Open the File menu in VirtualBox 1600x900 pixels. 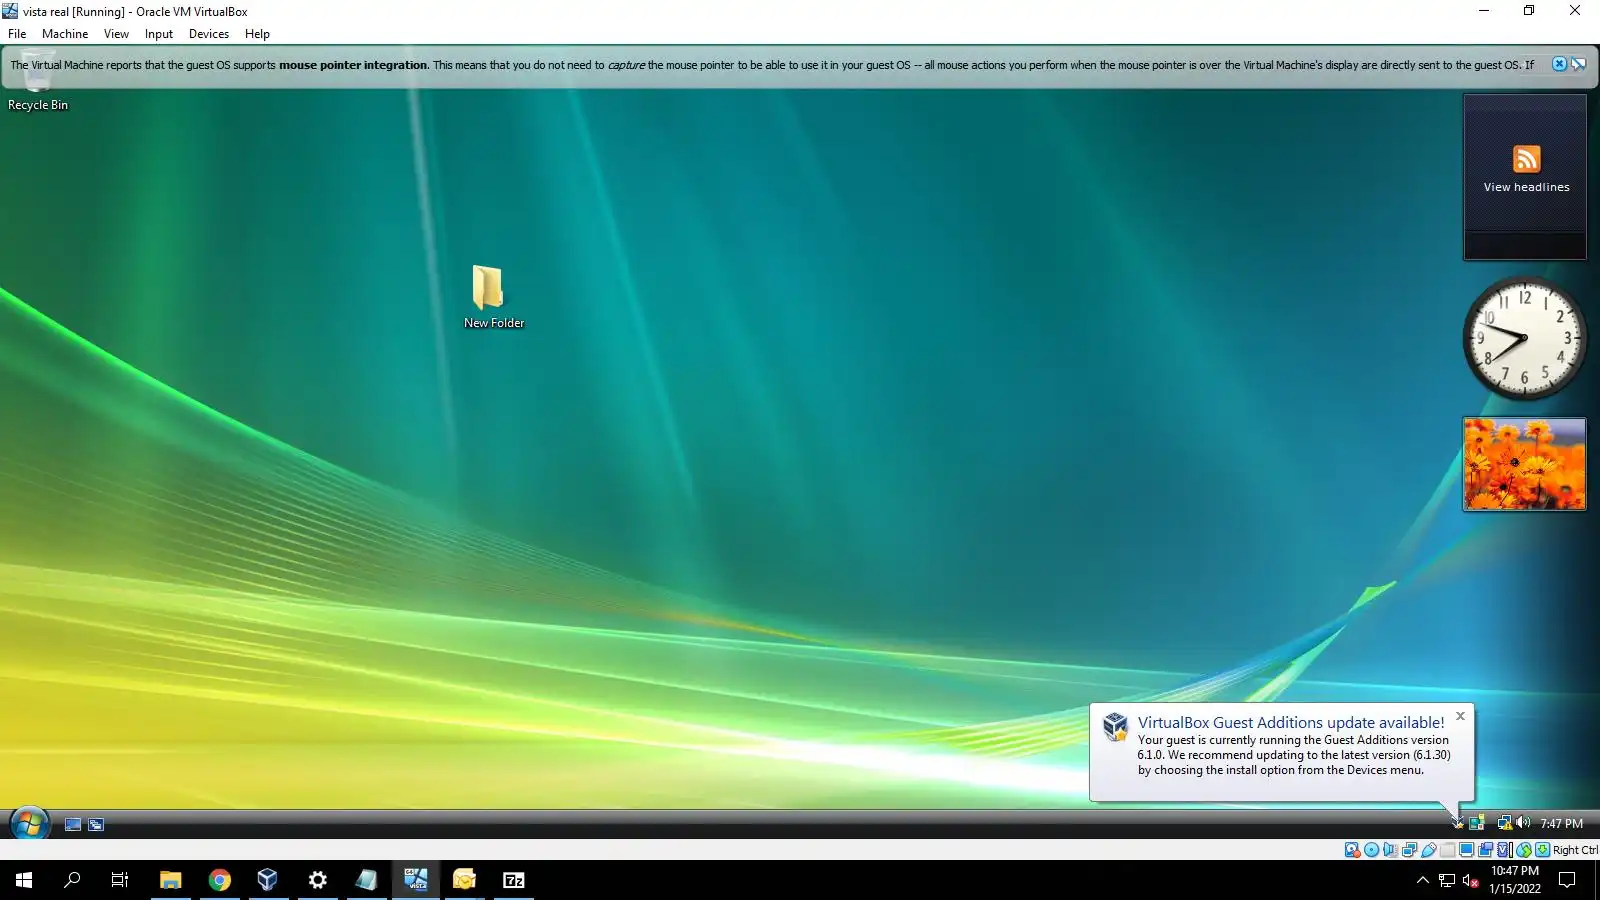click(17, 33)
